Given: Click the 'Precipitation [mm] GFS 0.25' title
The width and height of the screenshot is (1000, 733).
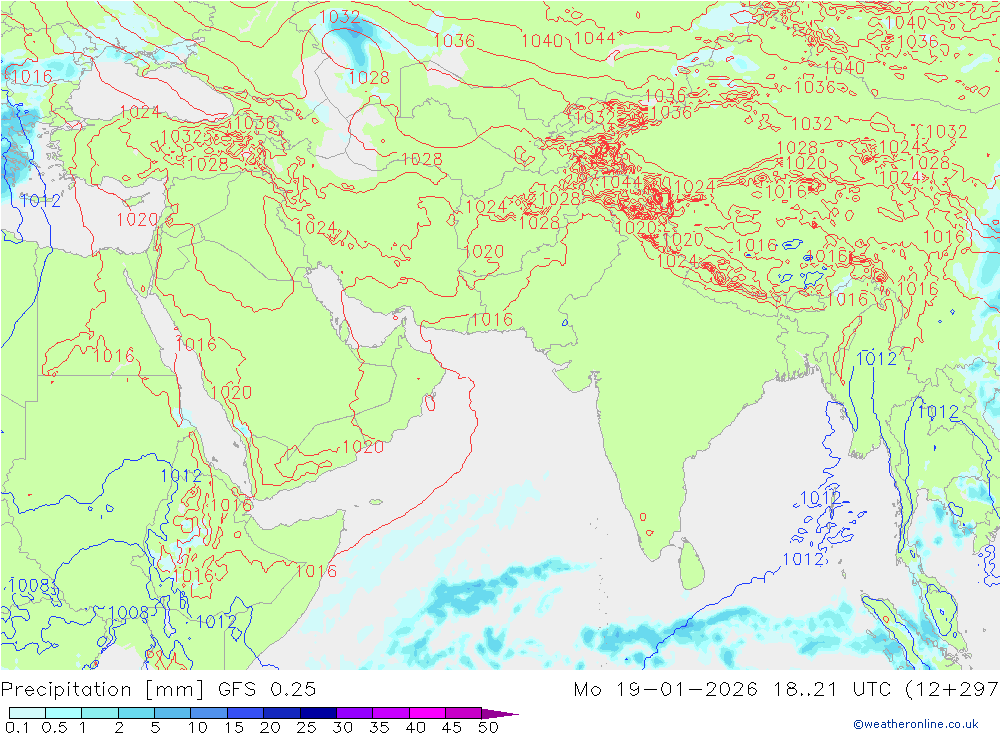Looking at the screenshot, I should [158, 690].
